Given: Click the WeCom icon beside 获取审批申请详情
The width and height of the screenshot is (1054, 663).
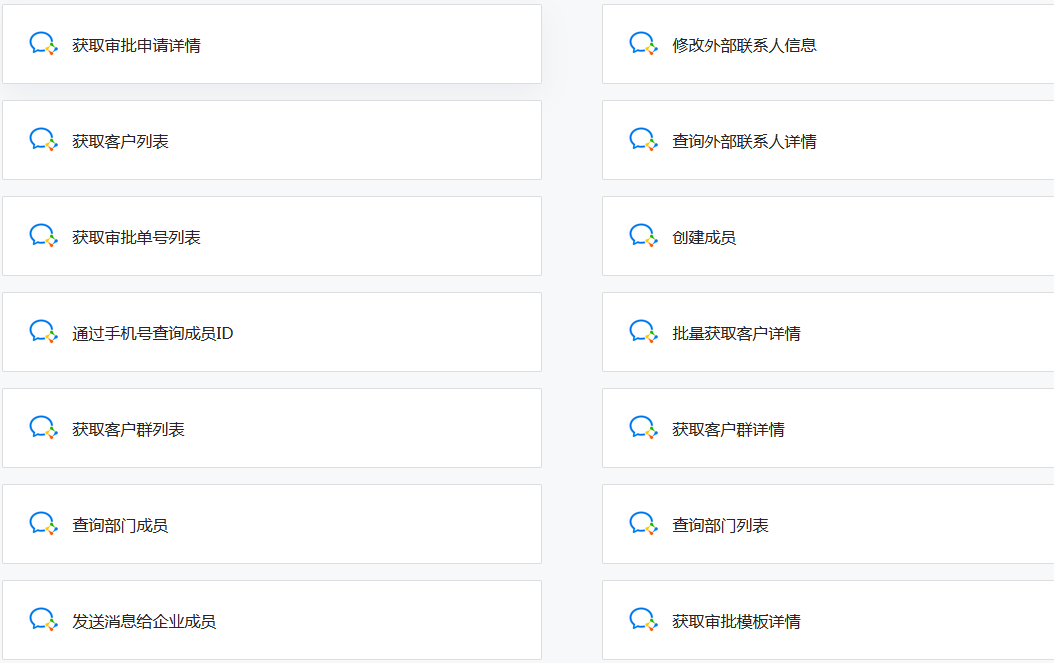Looking at the screenshot, I should (x=43, y=44).
